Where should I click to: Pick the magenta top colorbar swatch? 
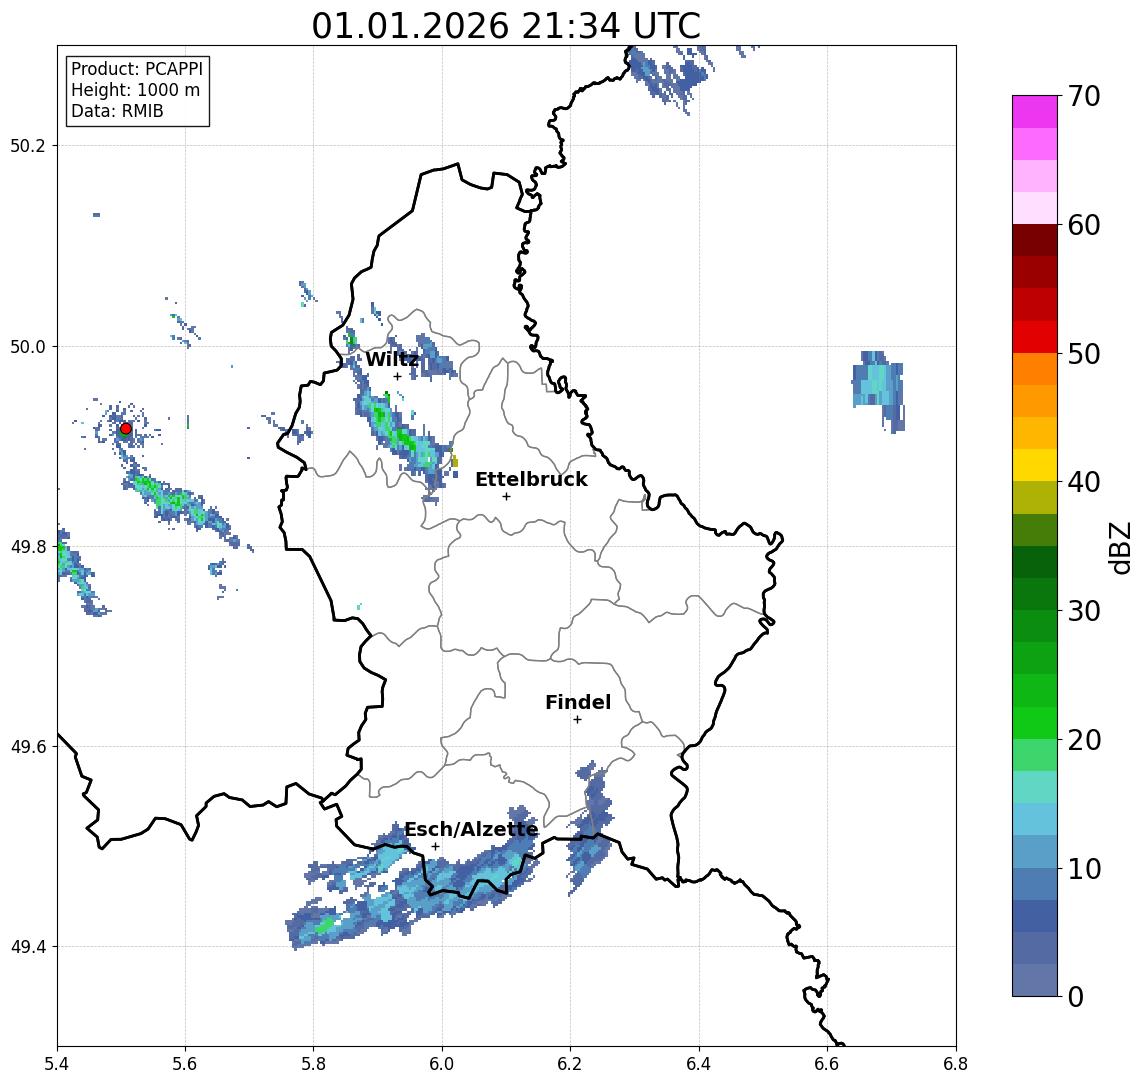pos(1035,112)
